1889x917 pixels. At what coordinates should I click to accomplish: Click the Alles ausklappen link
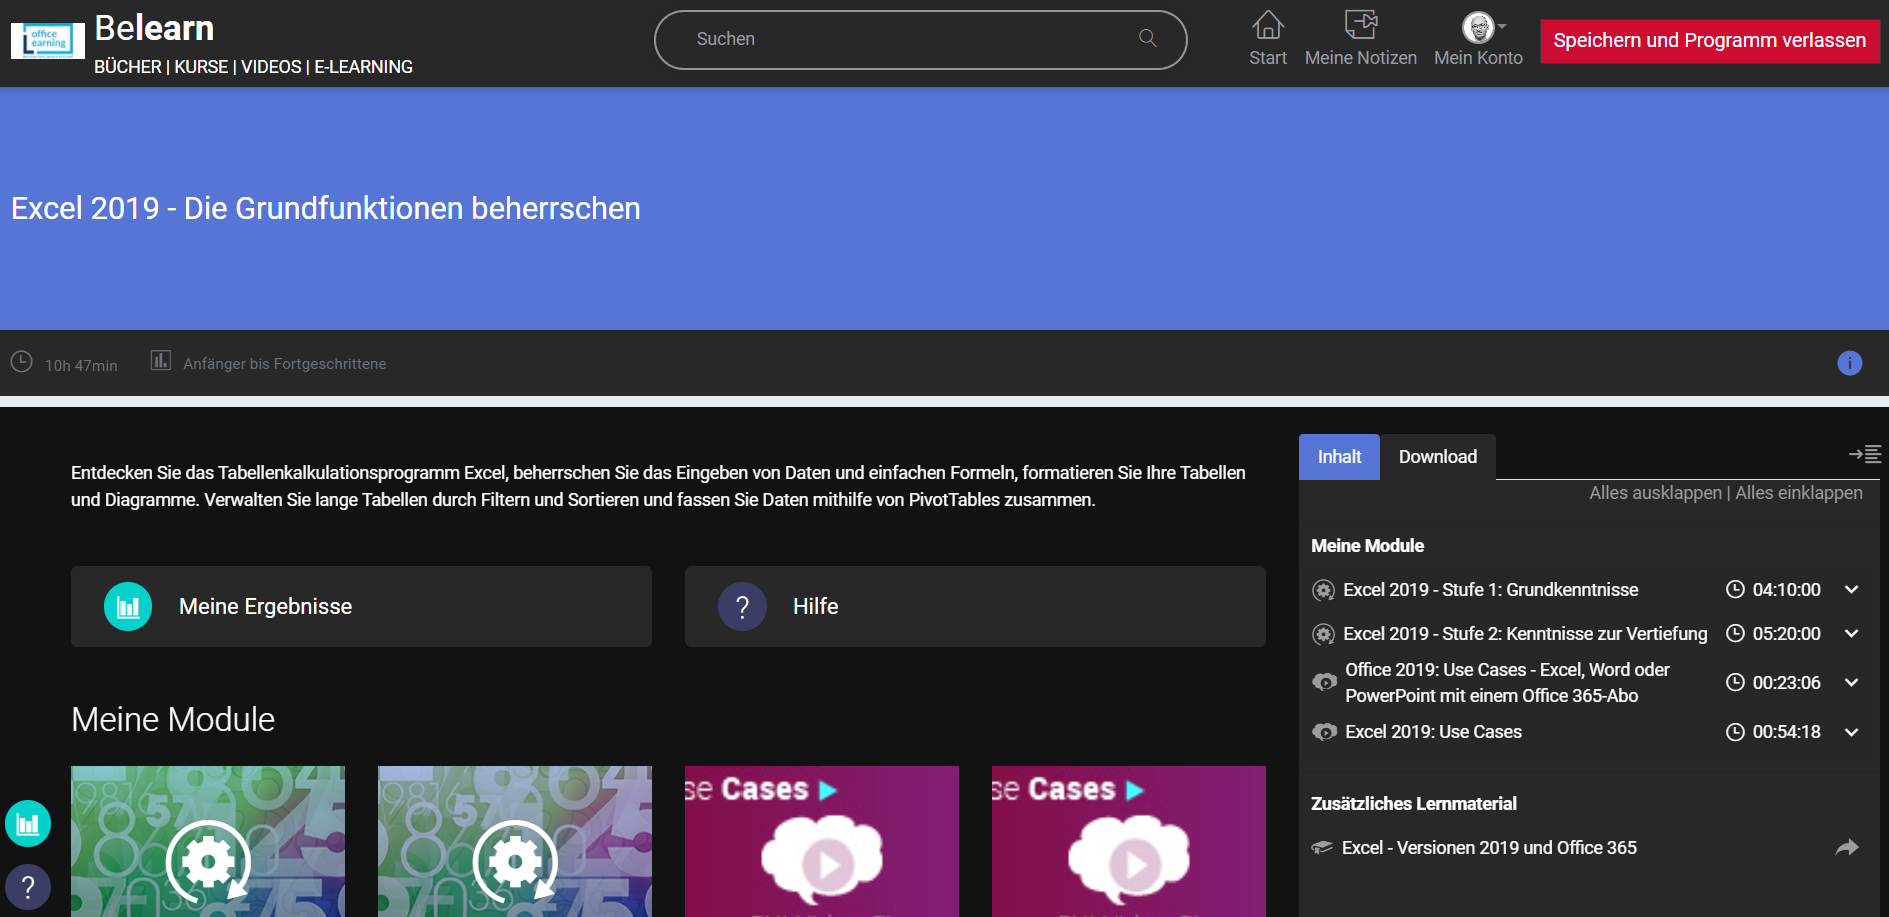(1655, 493)
